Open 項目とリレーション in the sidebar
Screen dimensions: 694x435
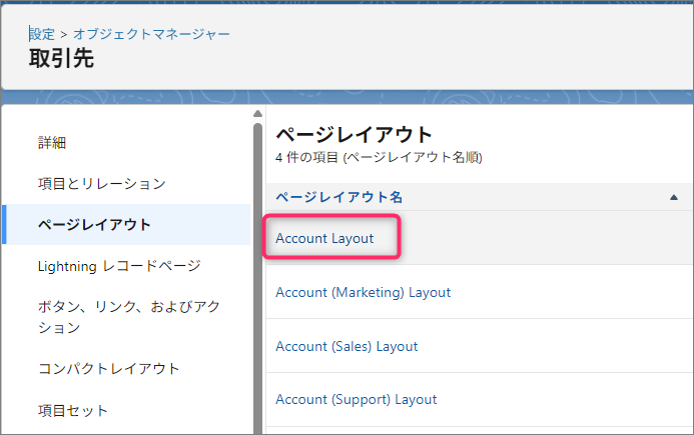click(101, 184)
